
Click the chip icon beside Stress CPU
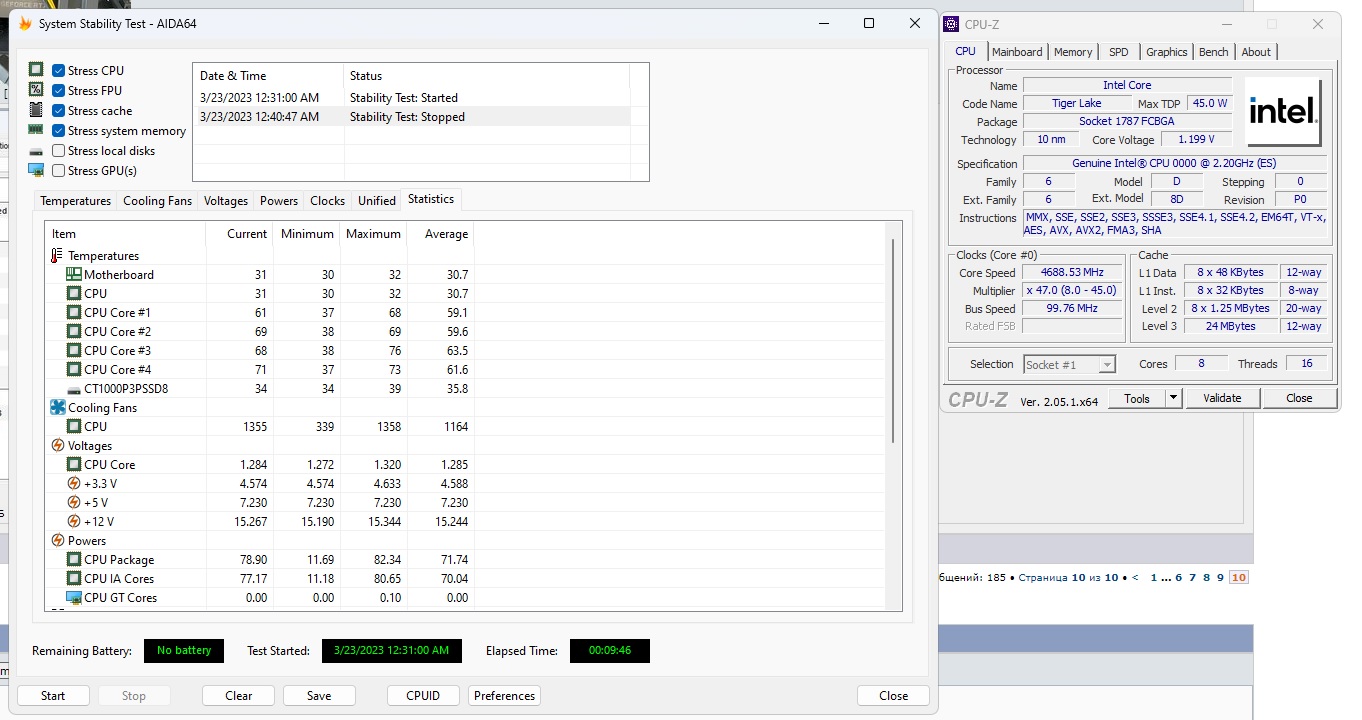point(36,70)
